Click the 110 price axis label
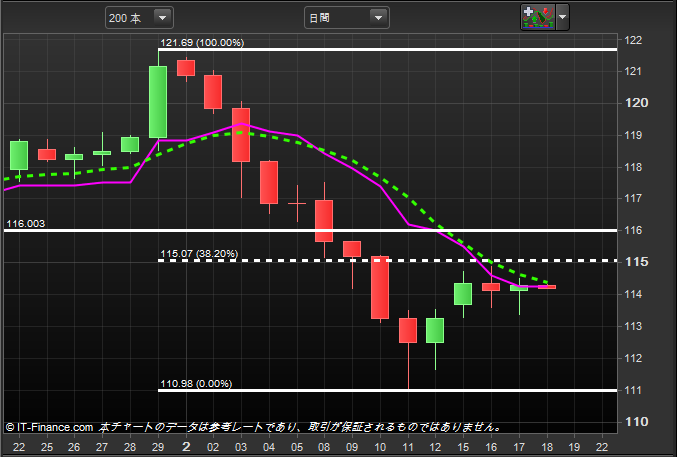The image size is (677, 457). 636,422
